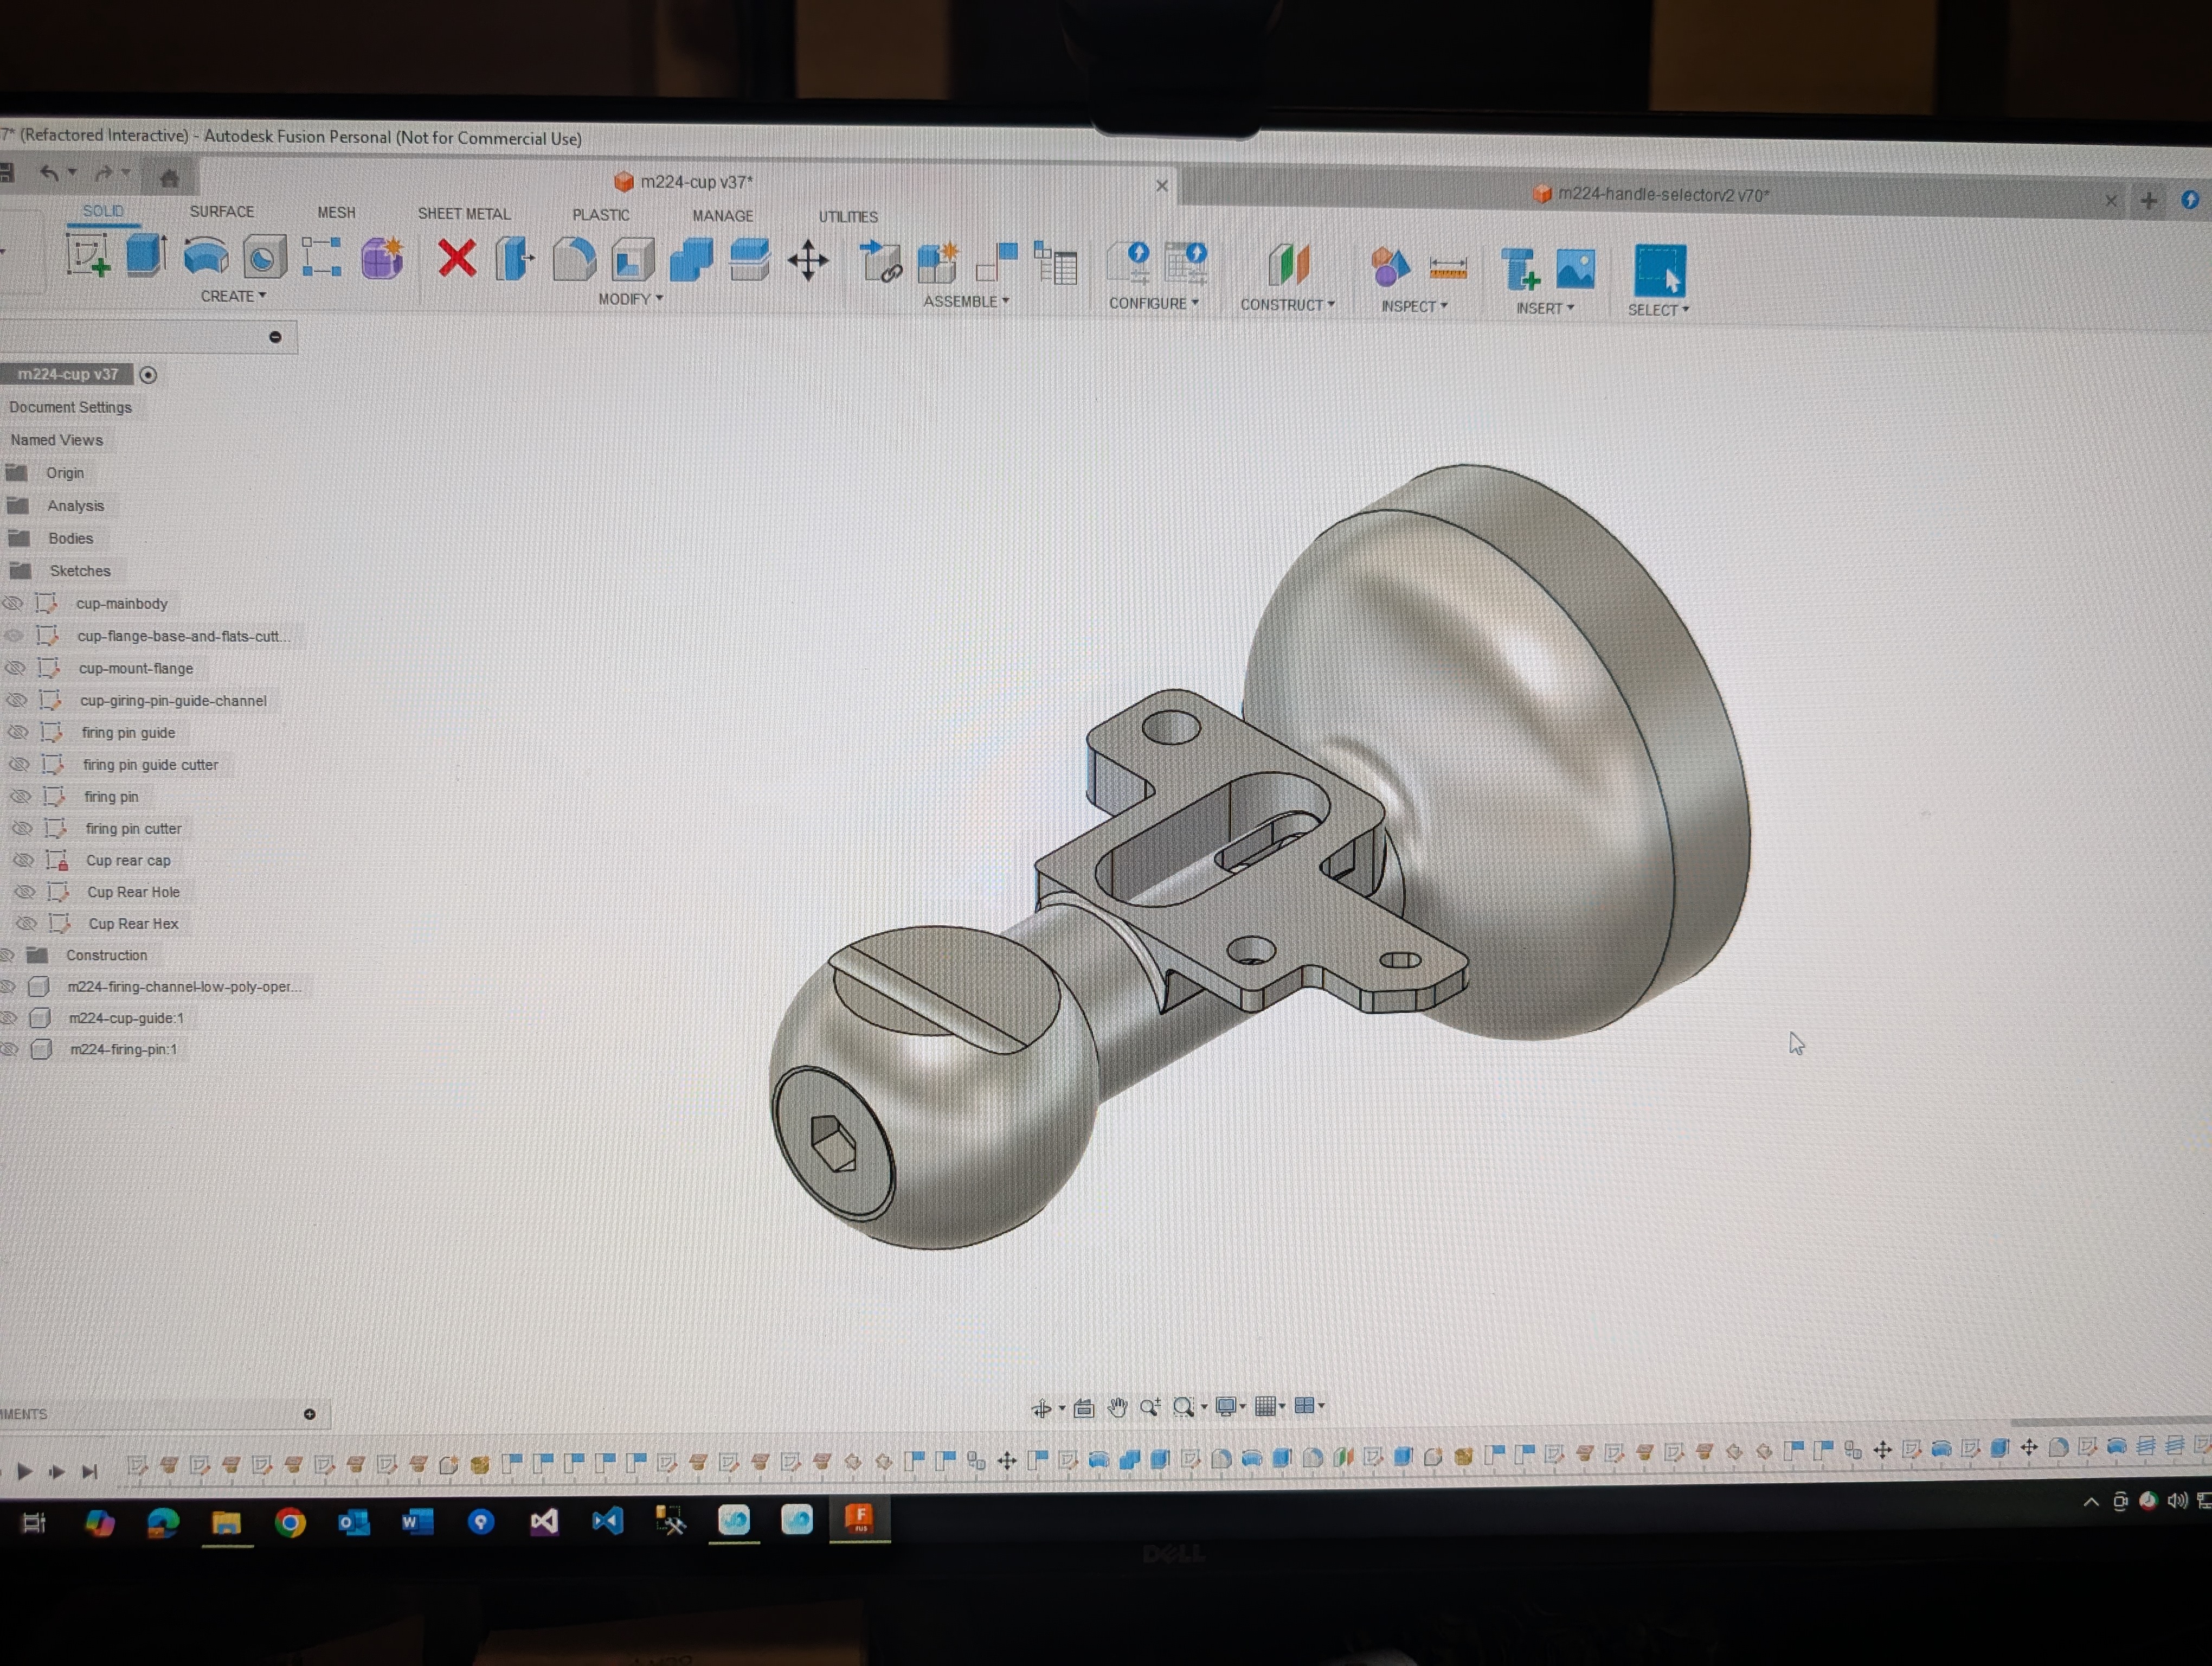Switch to the SURFACE ribbon tab
This screenshot has height=1666, width=2212.
(221, 212)
